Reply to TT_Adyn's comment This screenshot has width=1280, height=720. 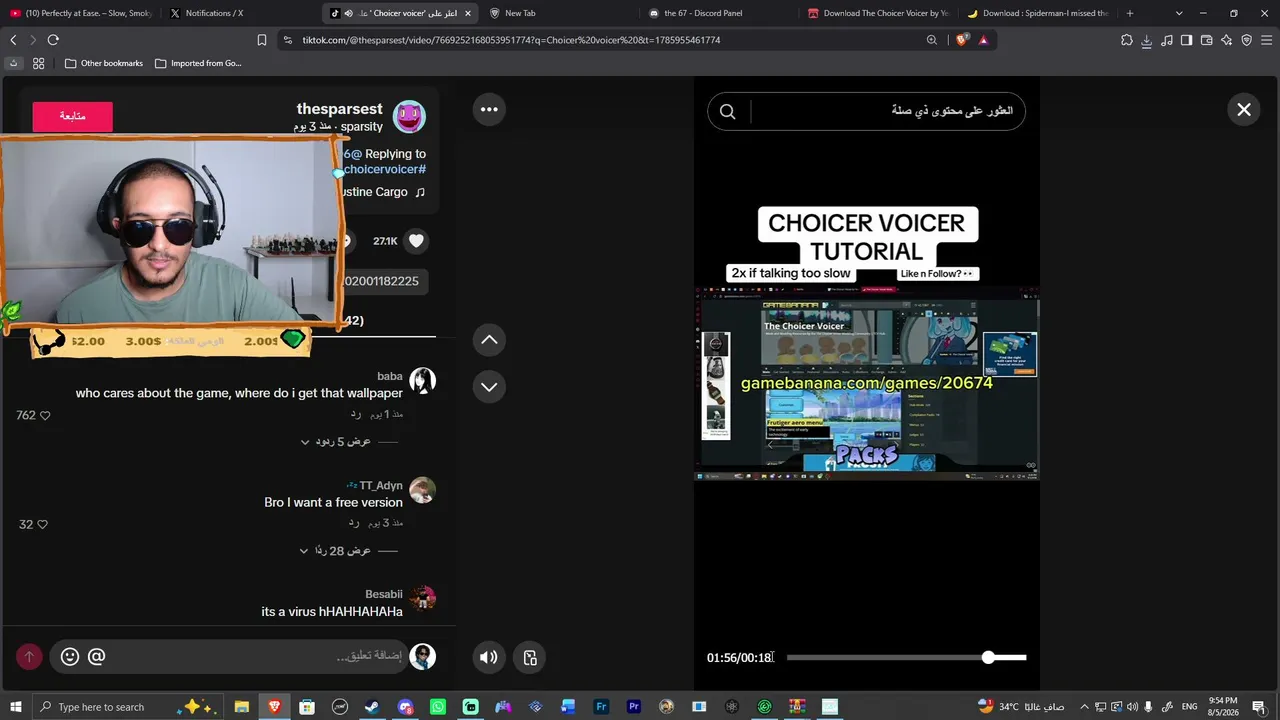pos(355,523)
